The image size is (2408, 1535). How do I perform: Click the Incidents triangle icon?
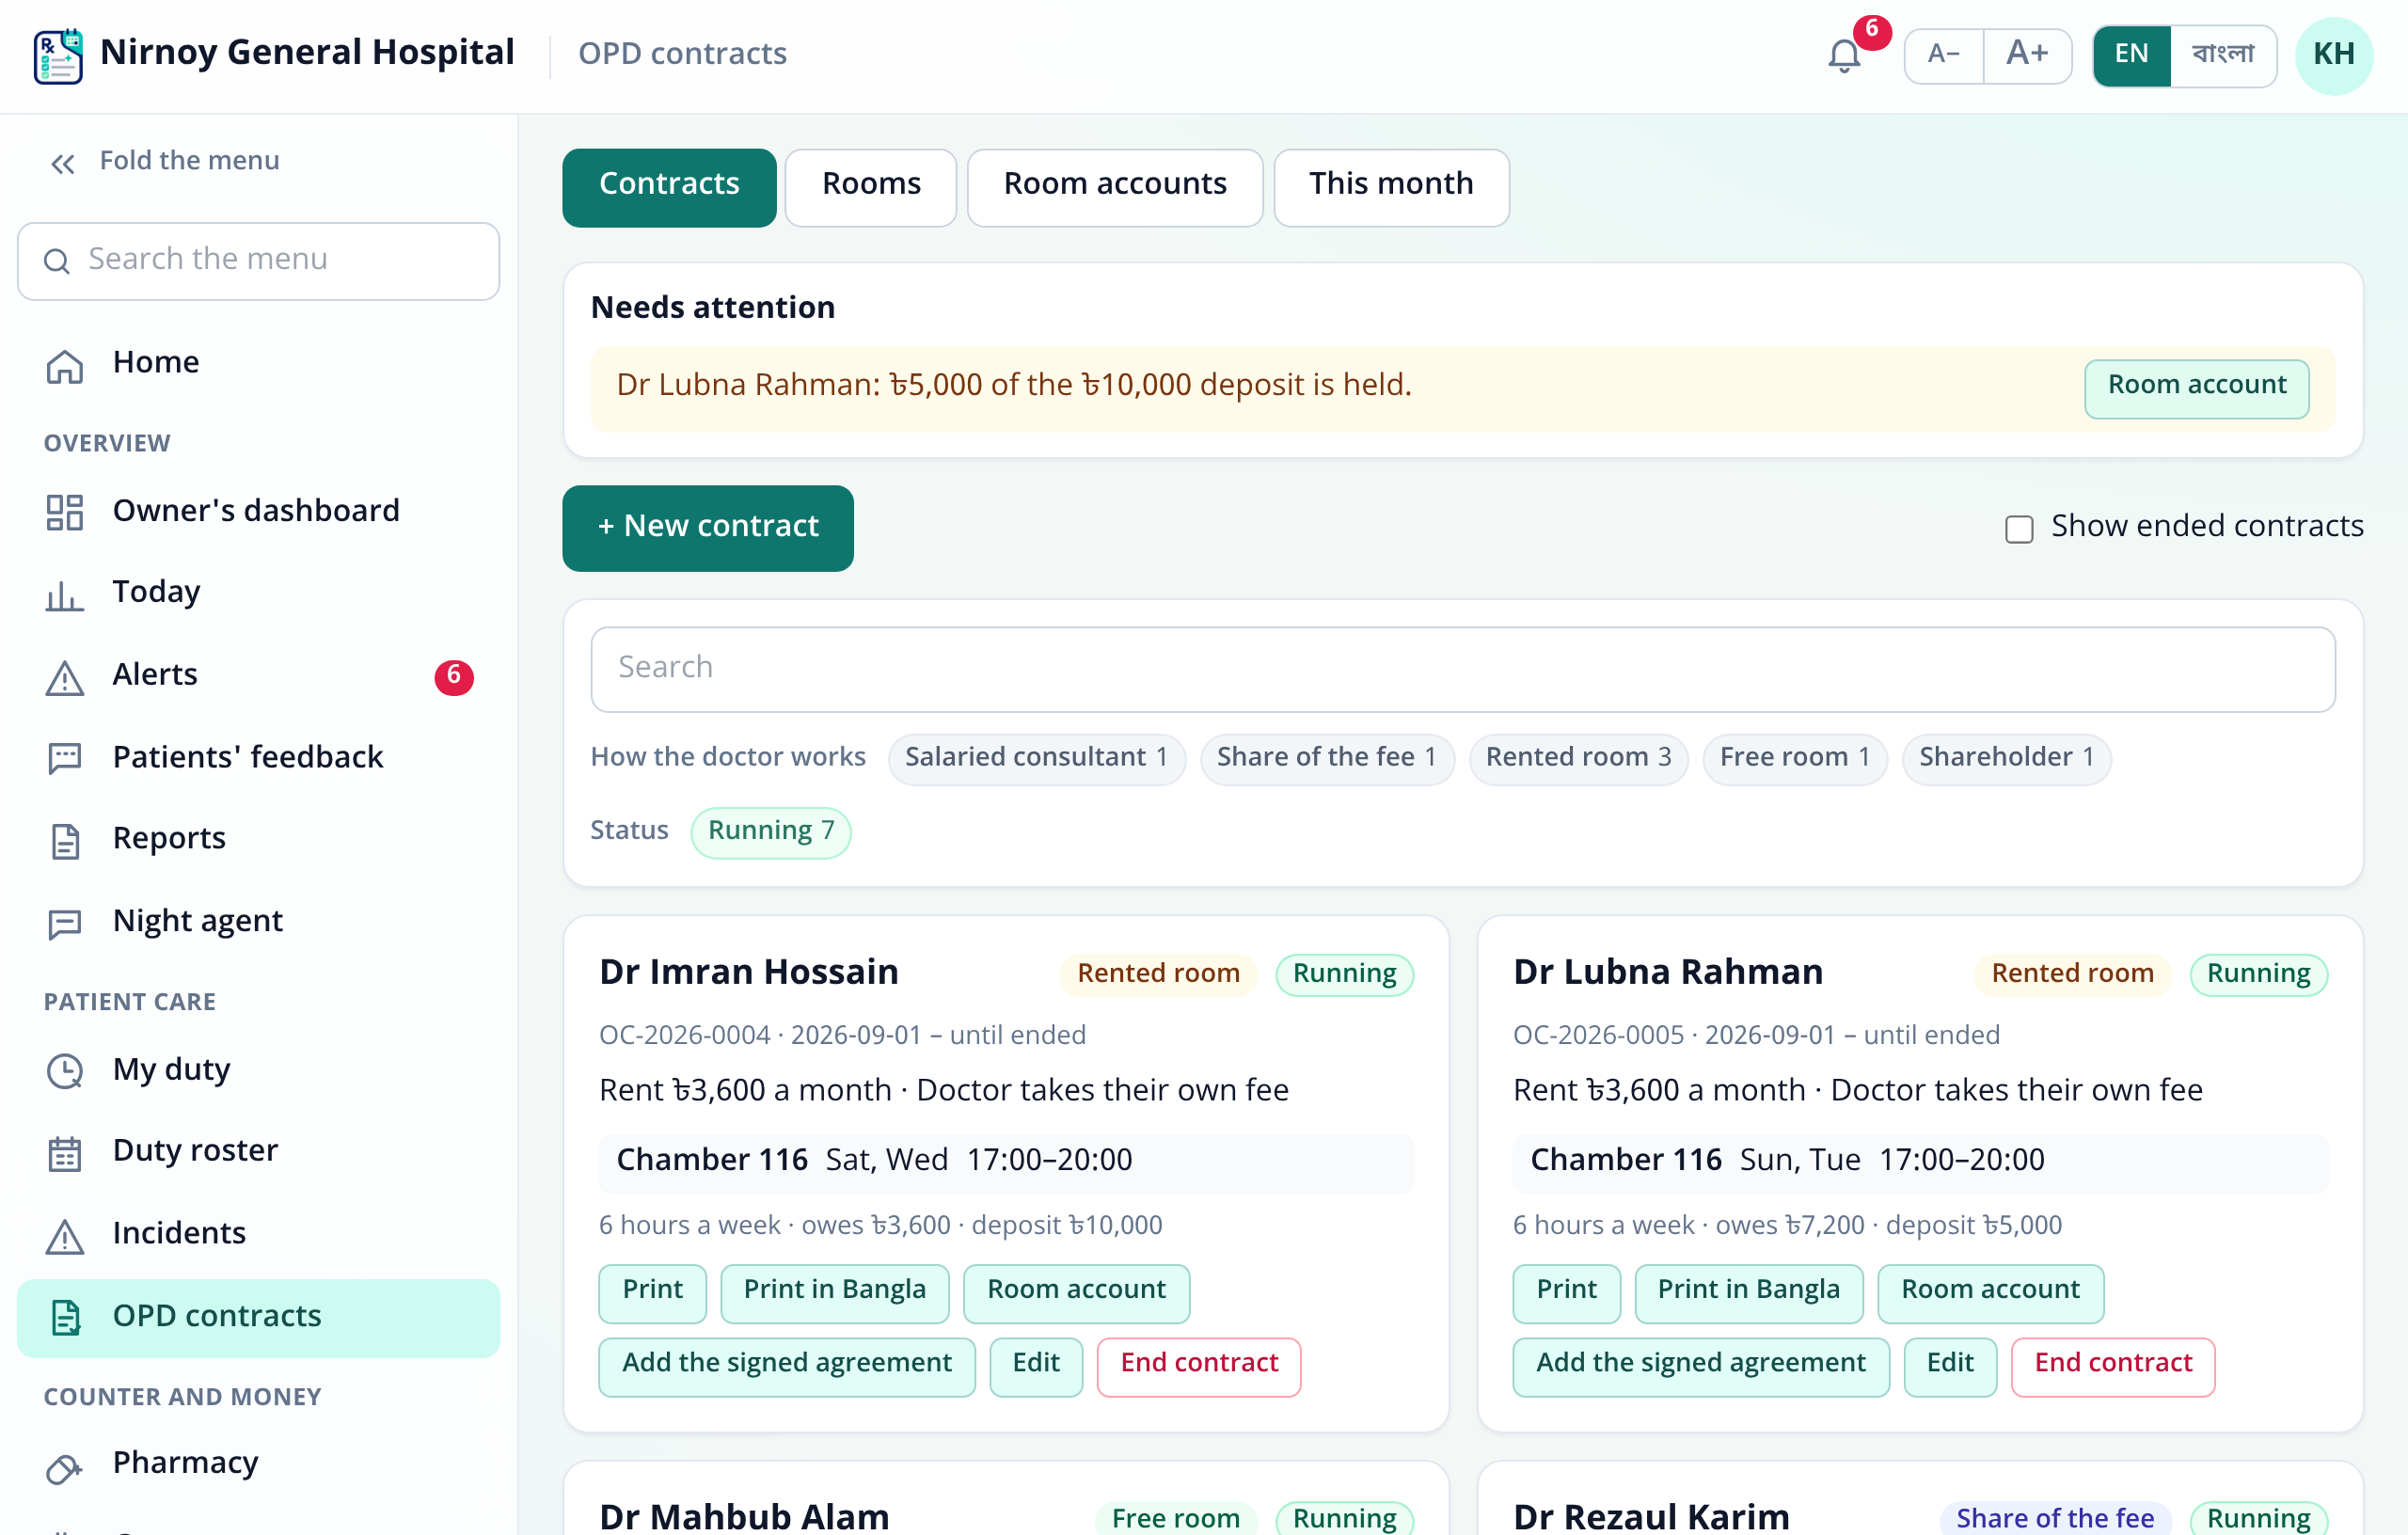65,1235
